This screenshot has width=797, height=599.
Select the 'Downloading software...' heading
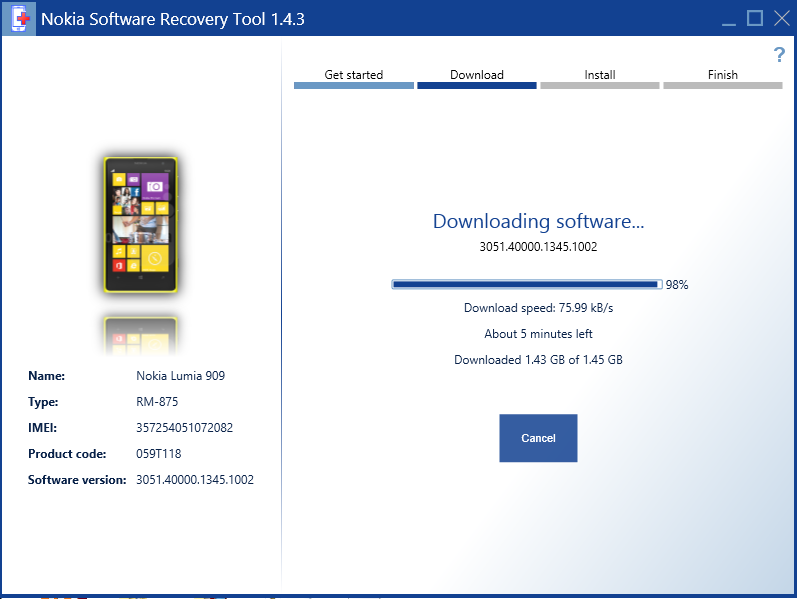(x=538, y=221)
